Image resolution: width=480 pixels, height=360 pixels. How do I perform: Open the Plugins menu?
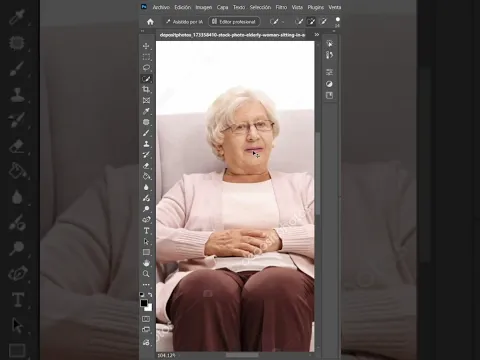pyautogui.click(x=316, y=7)
